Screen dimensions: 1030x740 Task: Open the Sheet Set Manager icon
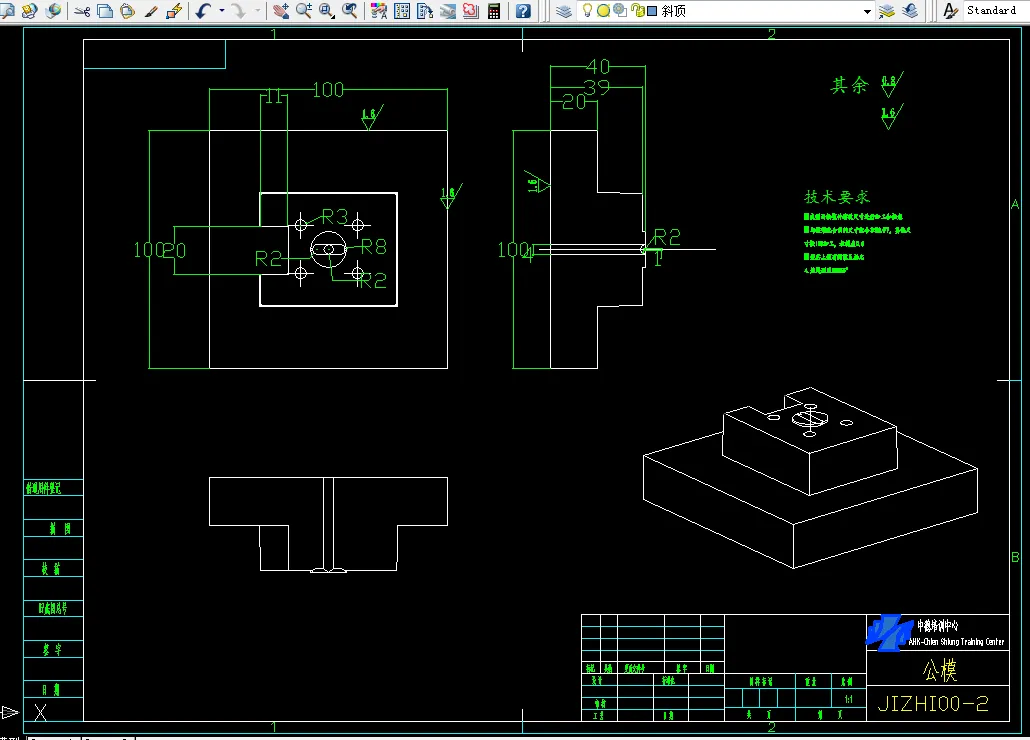coord(448,11)
